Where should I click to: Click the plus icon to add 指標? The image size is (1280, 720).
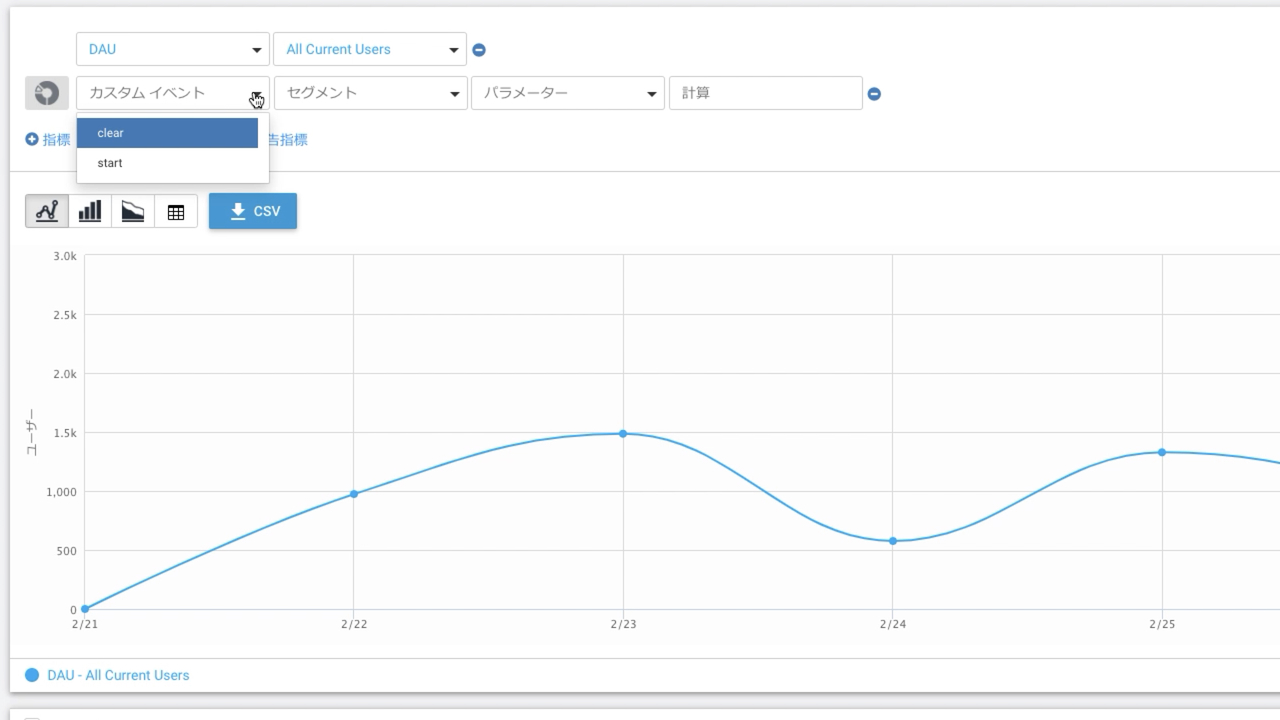tap(32, 140)
